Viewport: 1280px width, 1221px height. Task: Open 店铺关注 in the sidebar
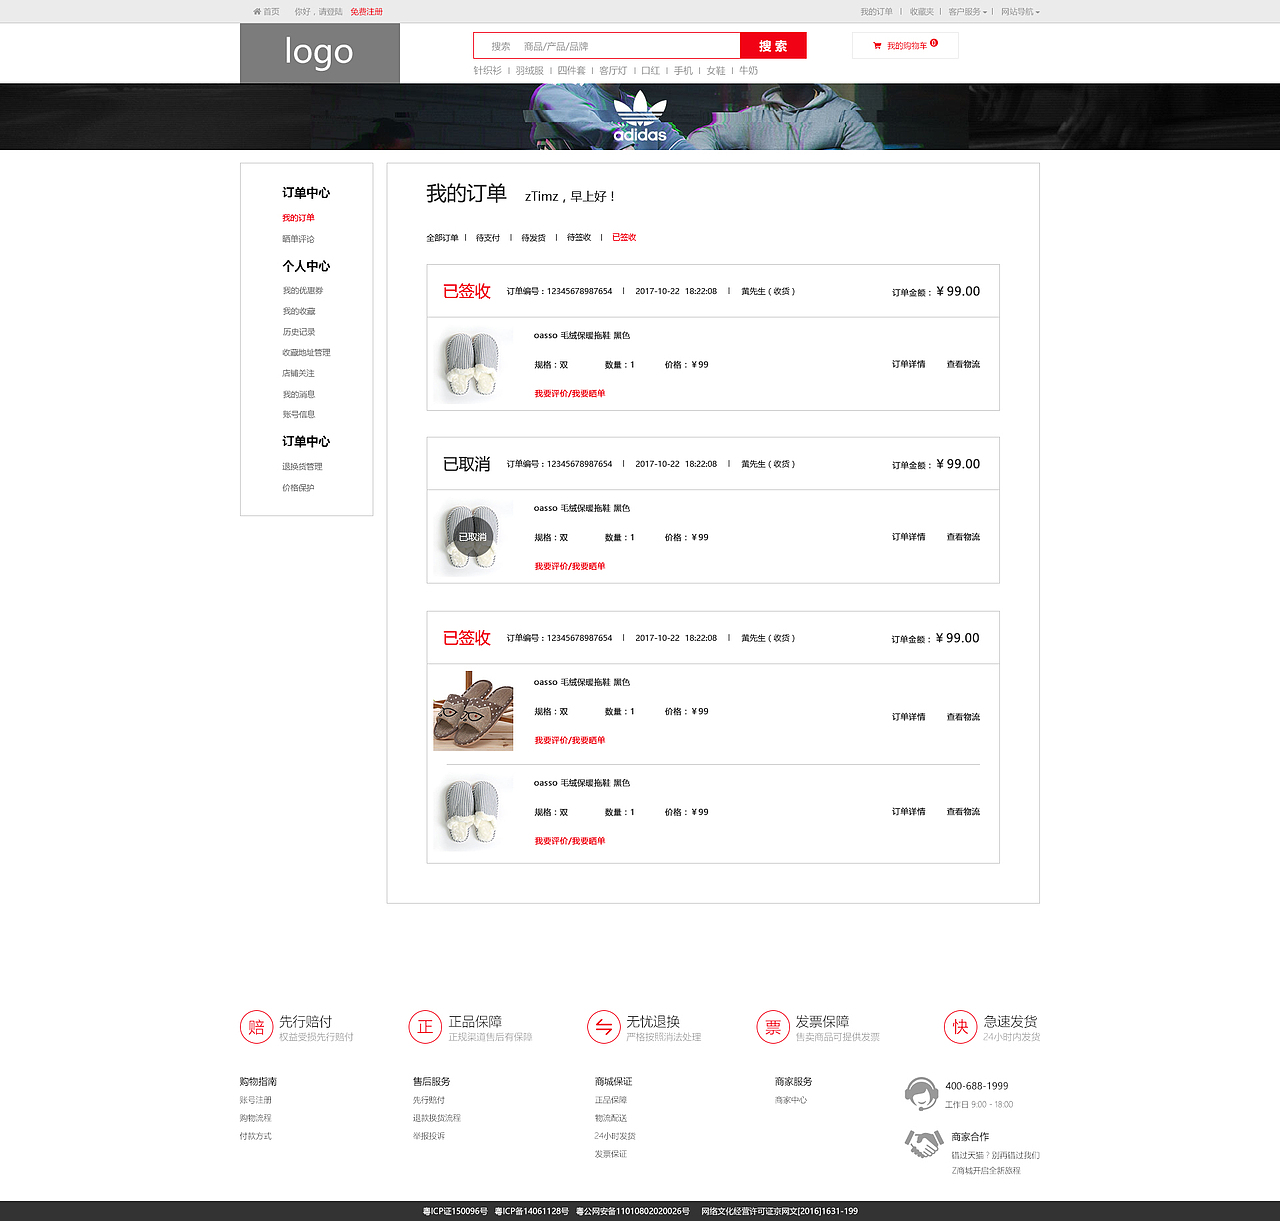tap(298, 374)
